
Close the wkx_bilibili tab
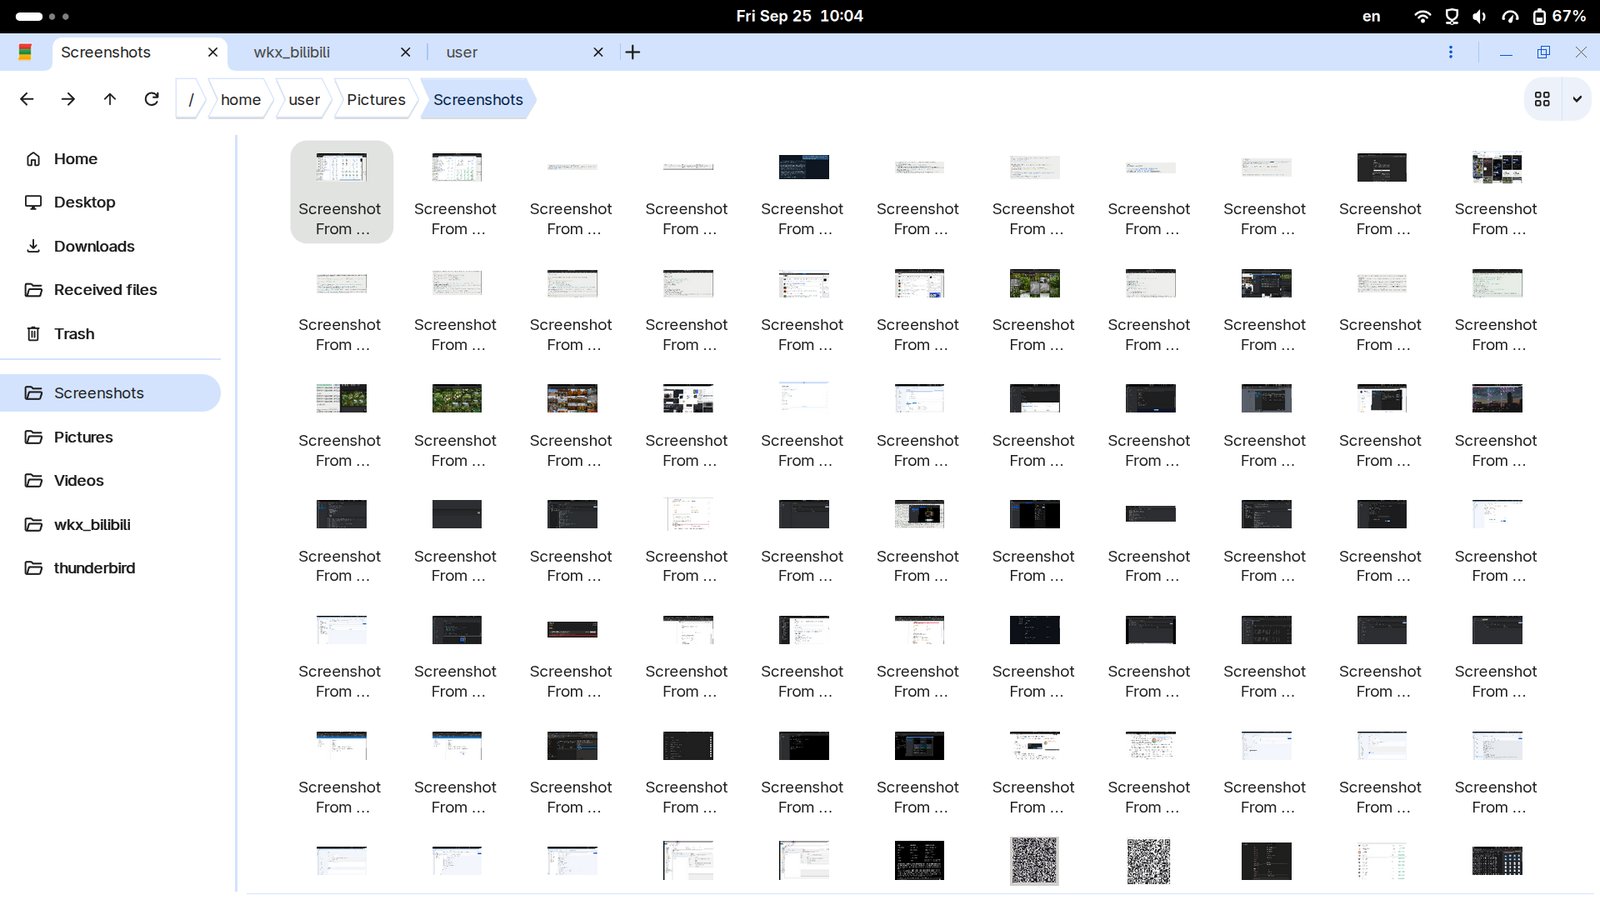pyautogui.click(x=405, y=52)
